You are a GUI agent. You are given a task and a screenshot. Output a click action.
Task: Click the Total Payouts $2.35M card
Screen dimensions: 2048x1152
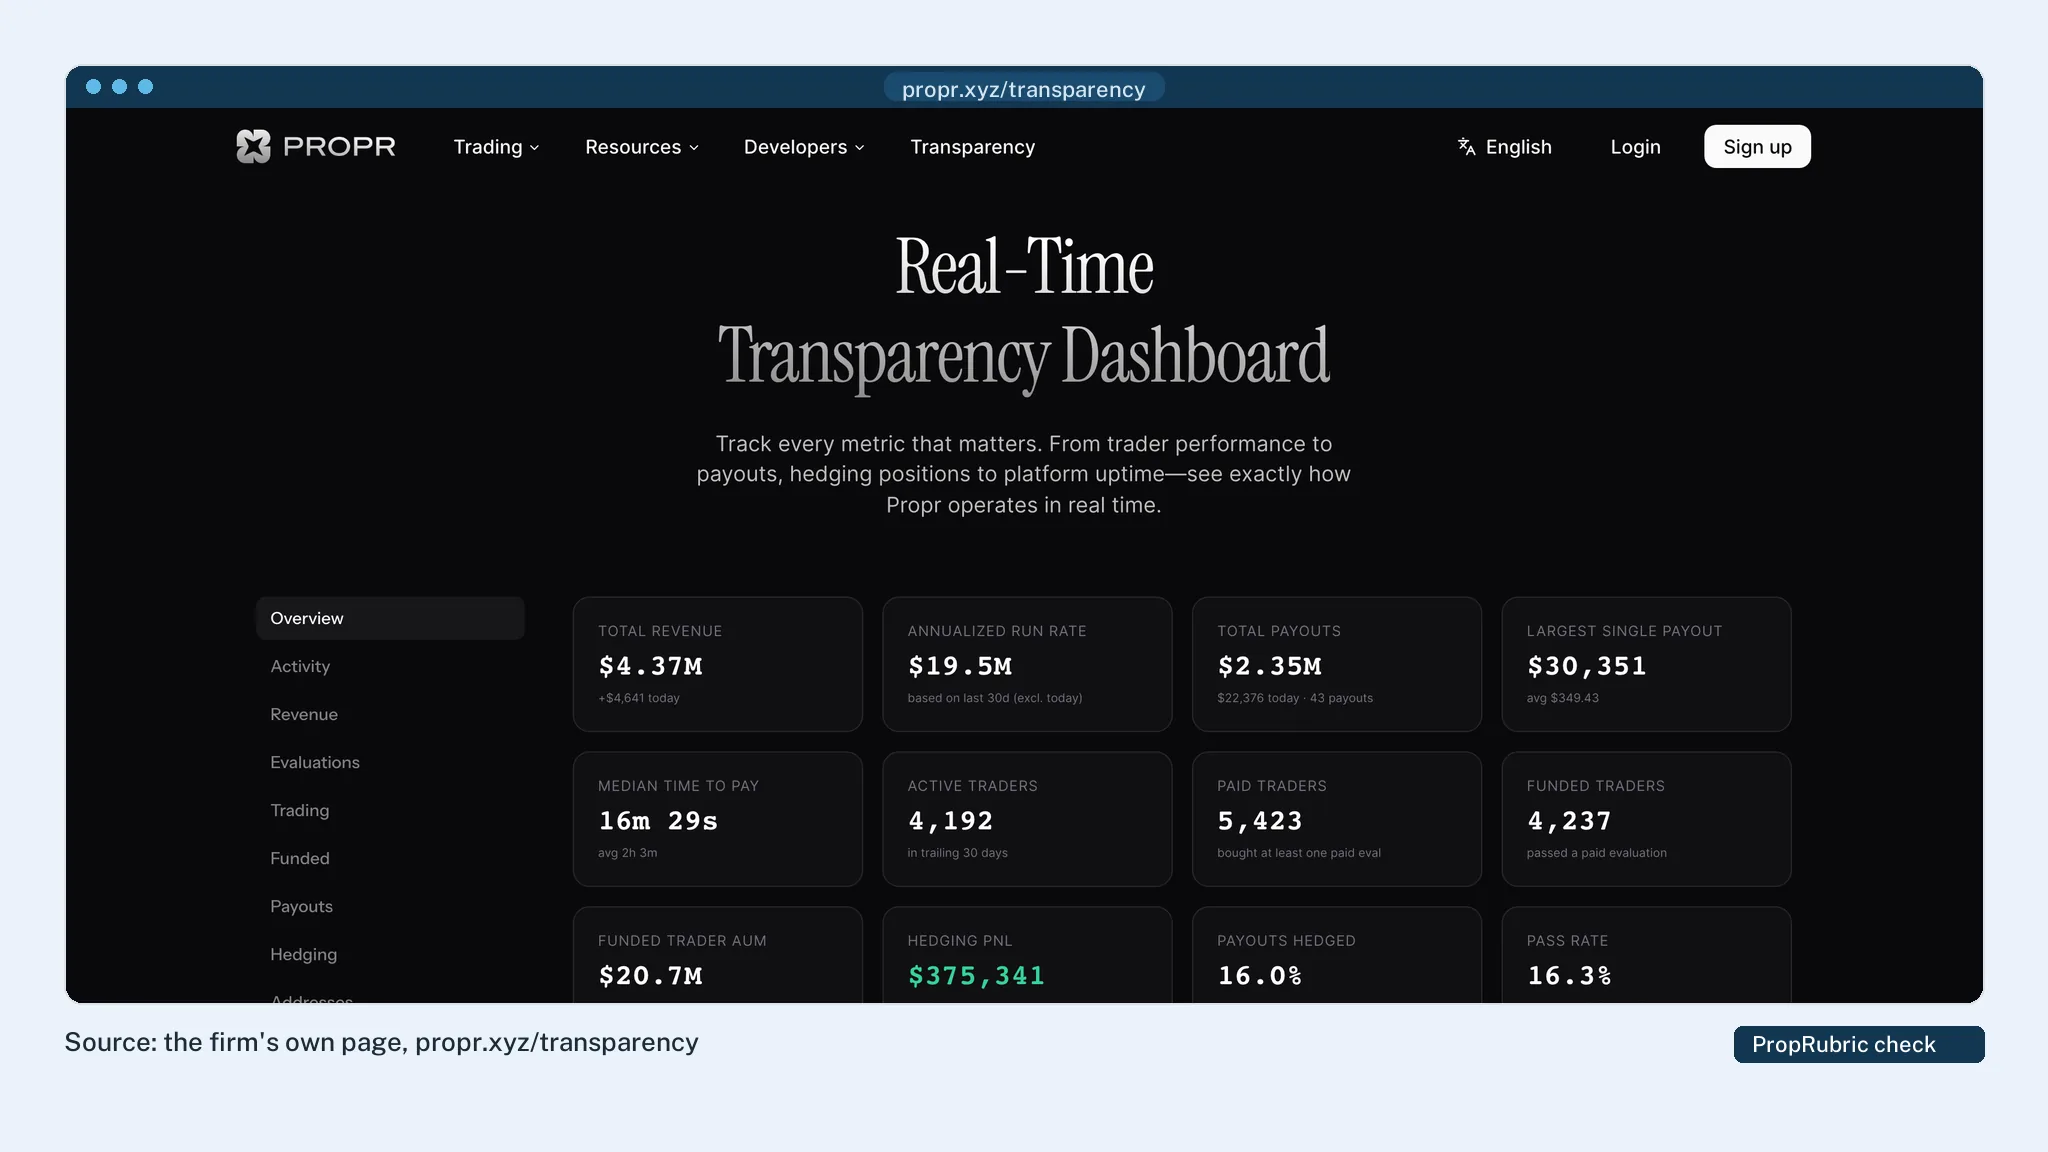click(1336, 664)
